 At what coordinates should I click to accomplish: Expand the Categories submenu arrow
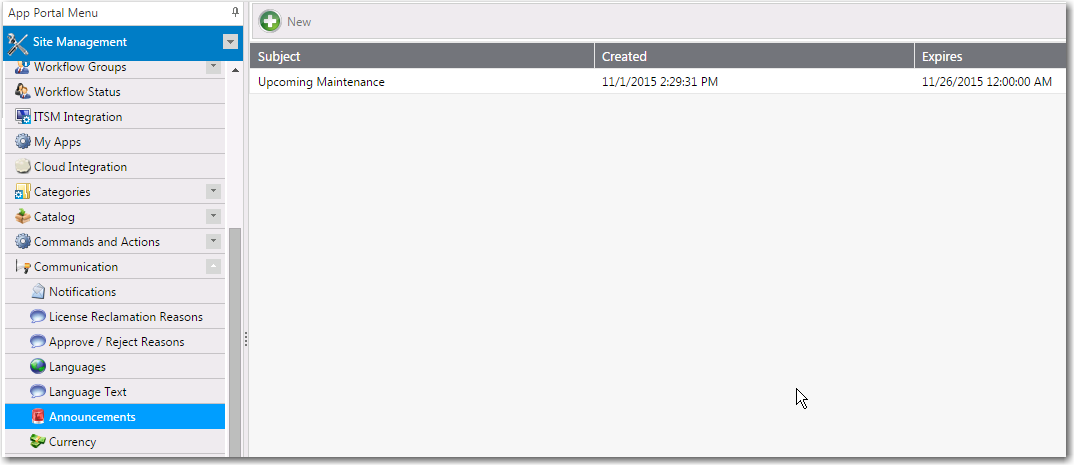[x=213, y=191]
